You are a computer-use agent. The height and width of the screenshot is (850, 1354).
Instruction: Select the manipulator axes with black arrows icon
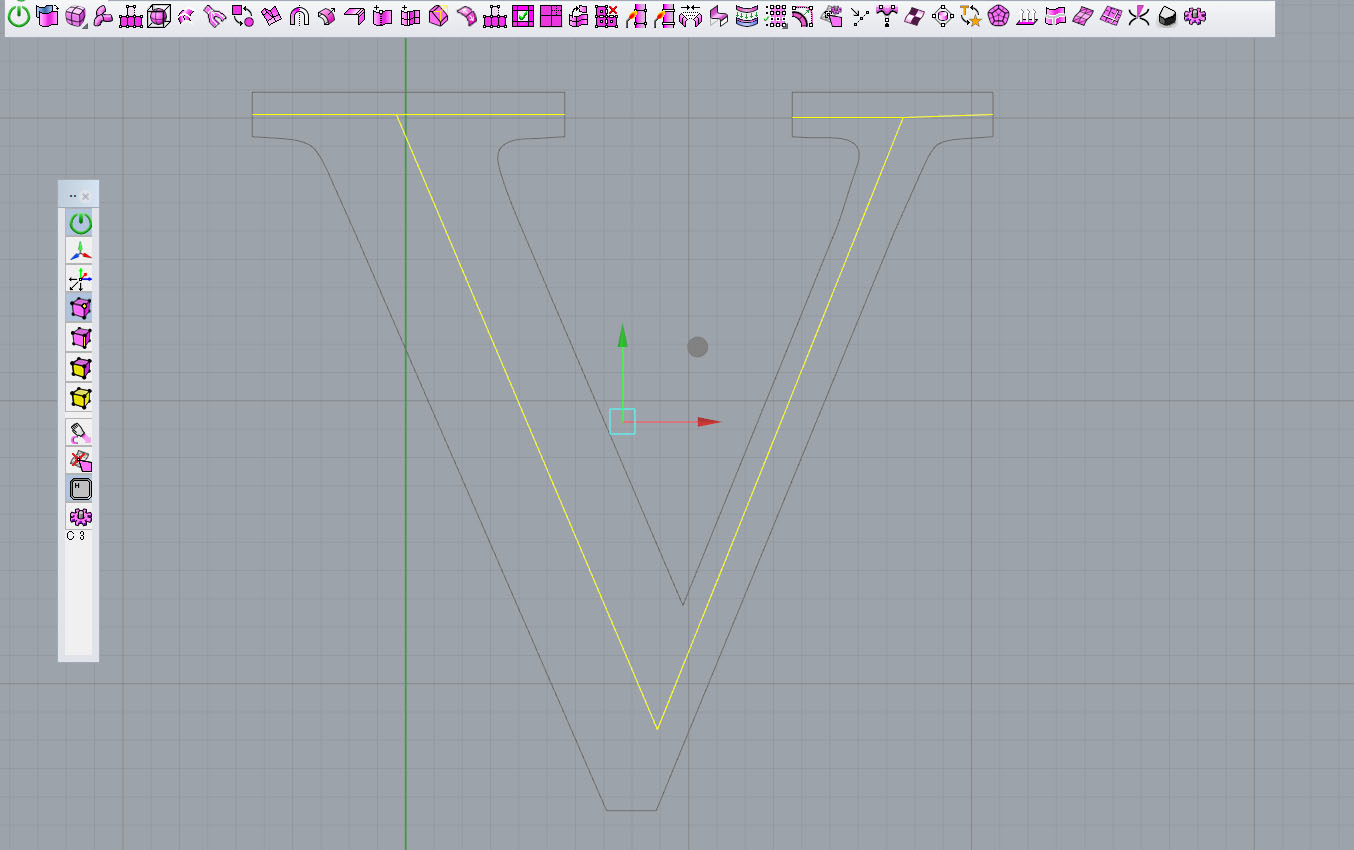click(80, 280)
